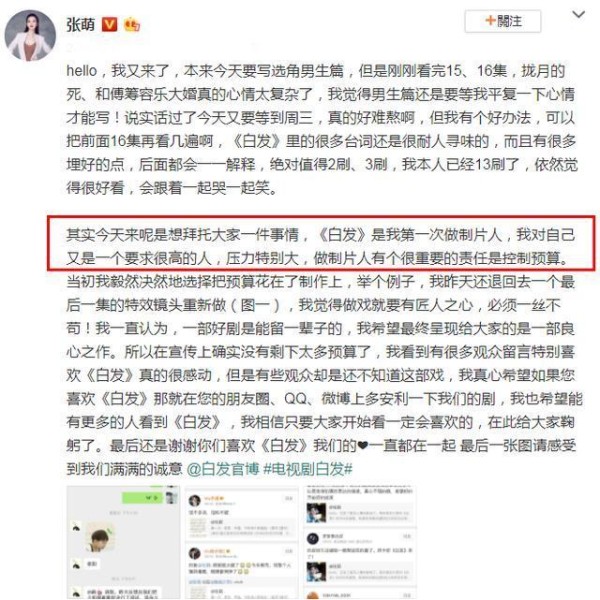Click avatar image inside first thumbnail
Image resolution: width=600 pixels, height=600 pixels.
pyautogui.click(x=101, y=538)
